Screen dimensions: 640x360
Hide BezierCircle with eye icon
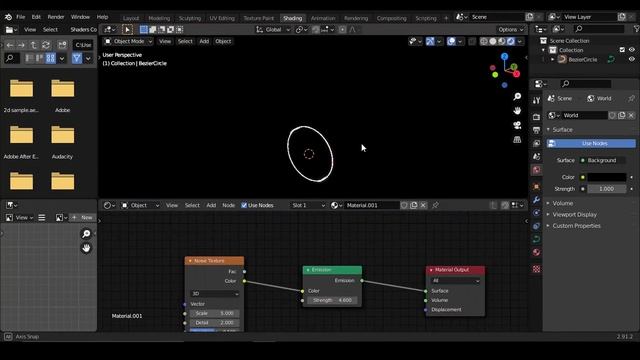632,59
